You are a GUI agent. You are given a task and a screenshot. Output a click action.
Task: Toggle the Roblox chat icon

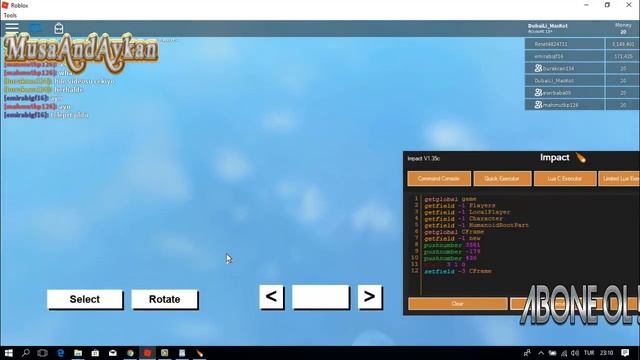pos(35,28)
